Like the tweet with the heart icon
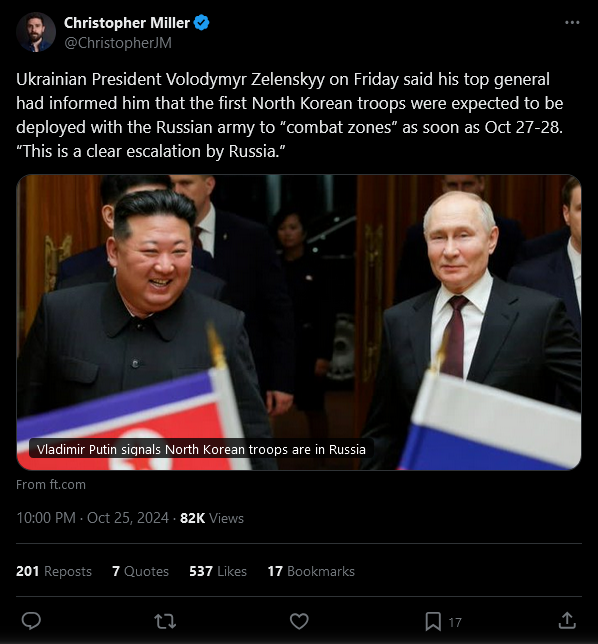The image size is (598, 644). click(x=299, y=621)
